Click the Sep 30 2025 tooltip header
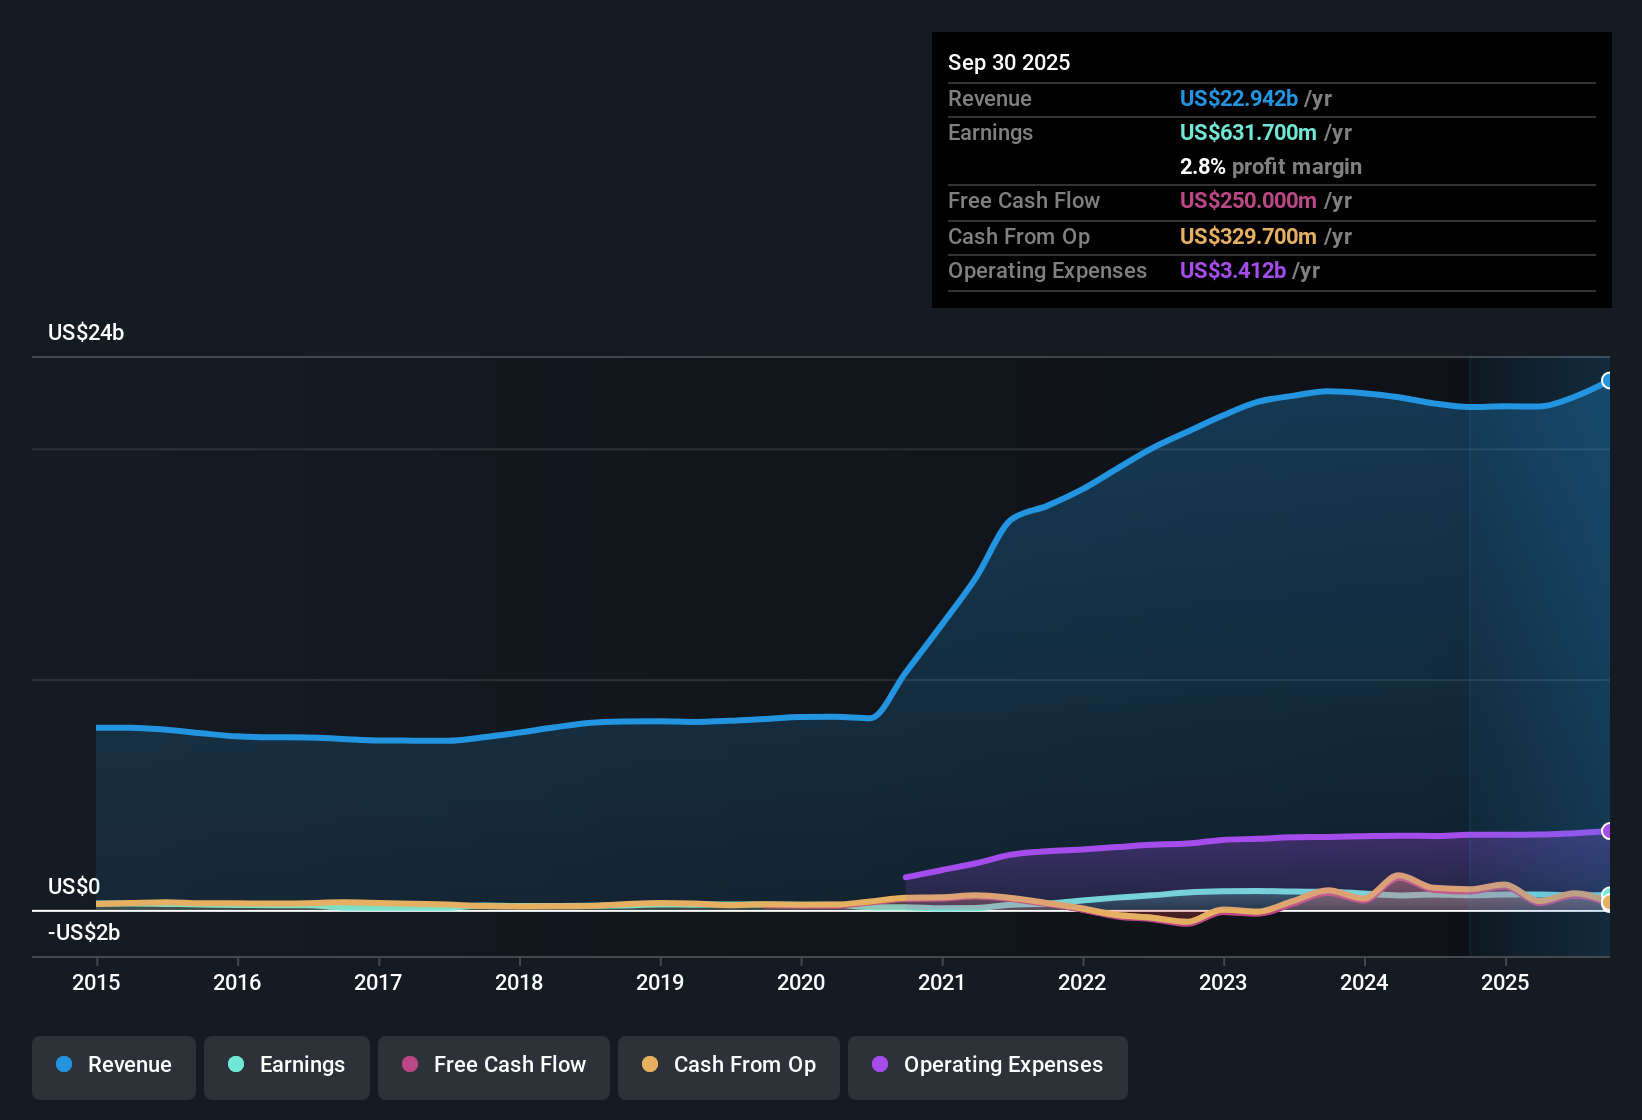This screenshot has width=1642, height=1120. [x=1009, y=62]
